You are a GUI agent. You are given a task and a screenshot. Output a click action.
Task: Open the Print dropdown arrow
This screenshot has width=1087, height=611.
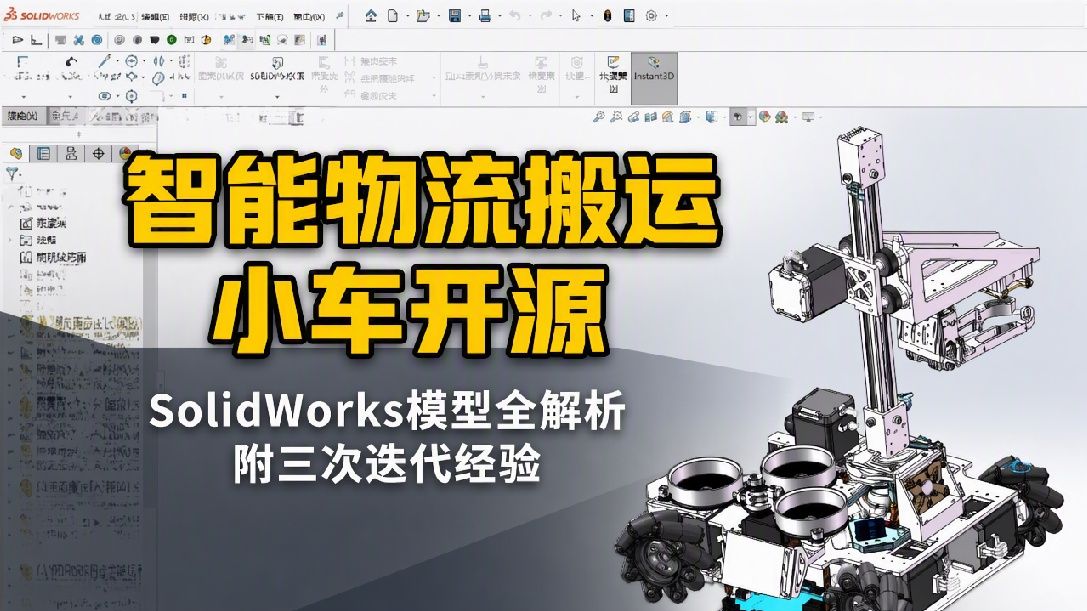499,16
